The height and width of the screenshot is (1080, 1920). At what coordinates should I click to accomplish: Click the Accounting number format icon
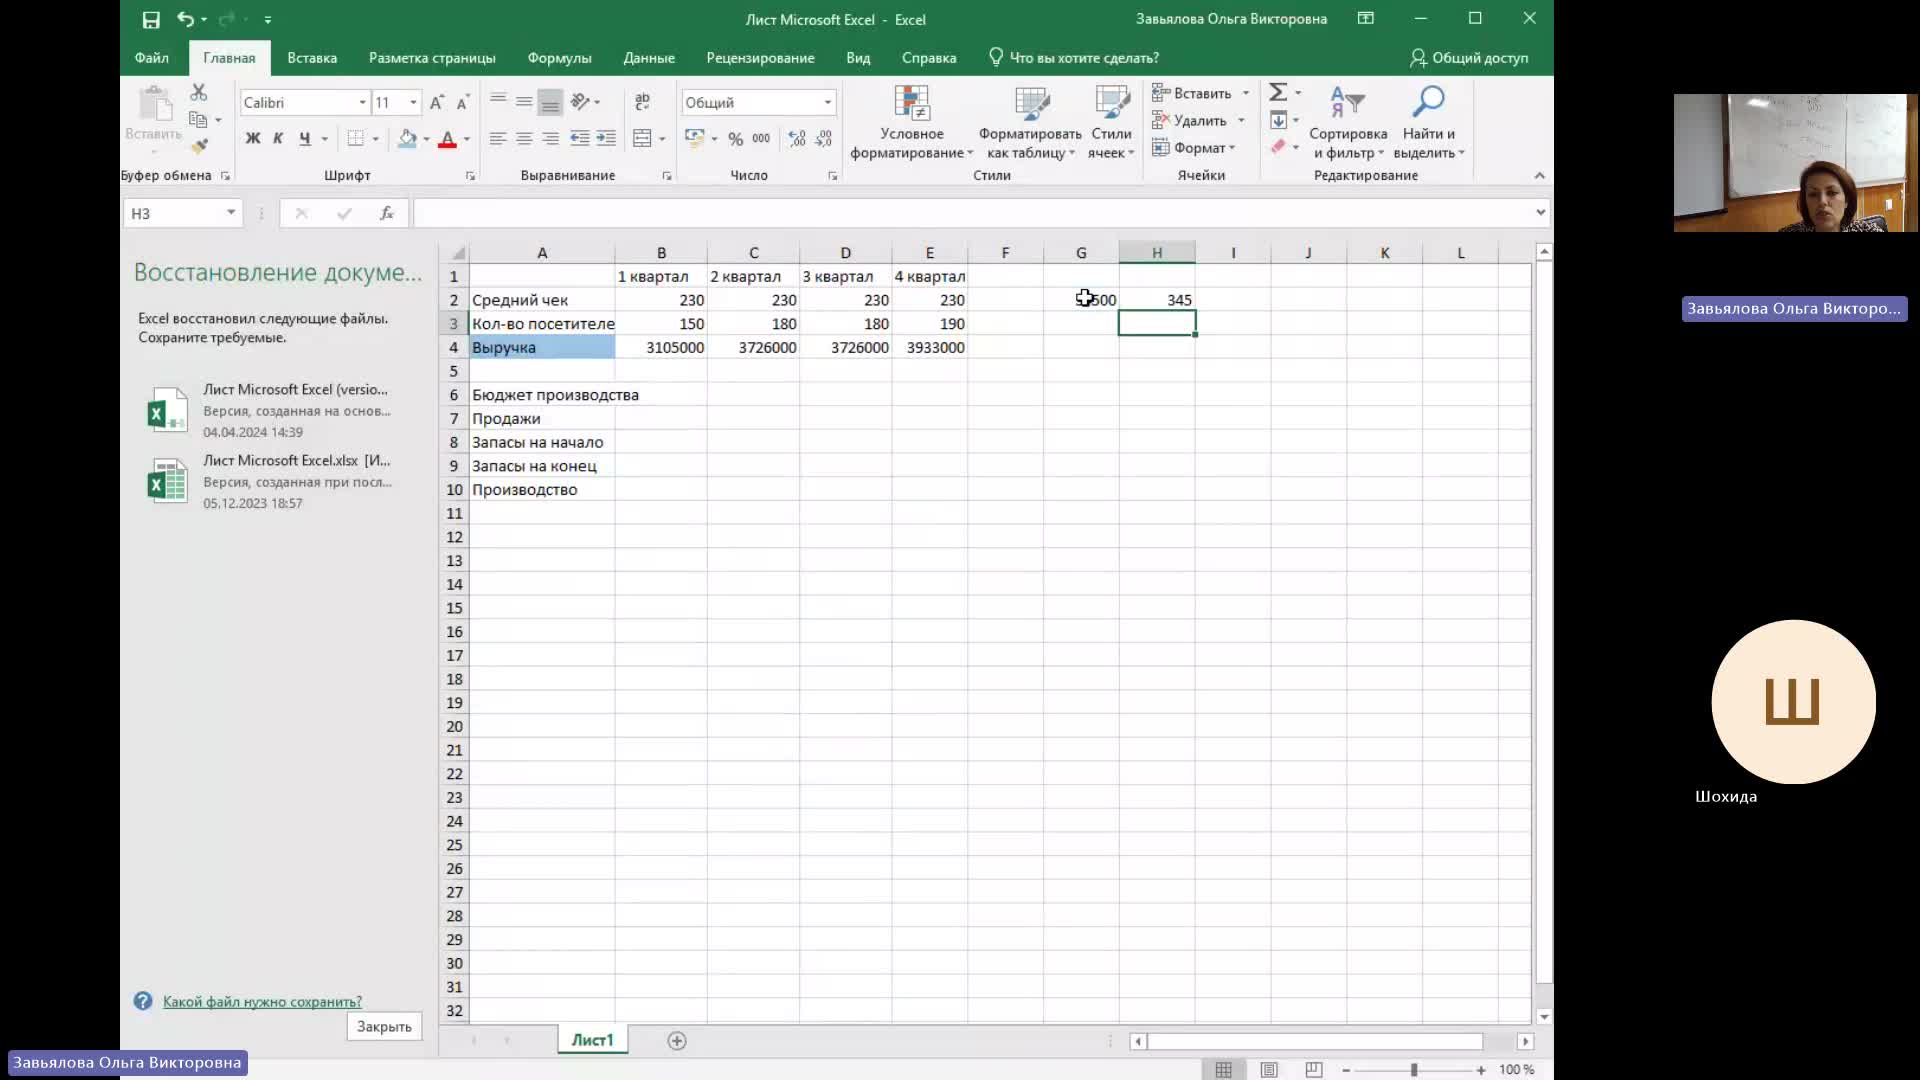pos(694,139)
